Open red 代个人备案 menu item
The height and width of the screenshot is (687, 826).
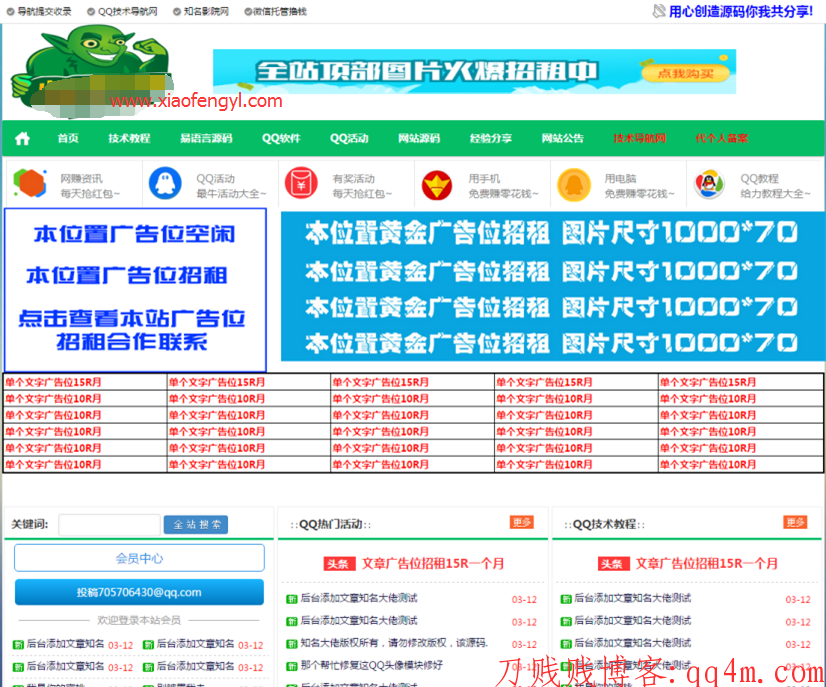point(722,139)
